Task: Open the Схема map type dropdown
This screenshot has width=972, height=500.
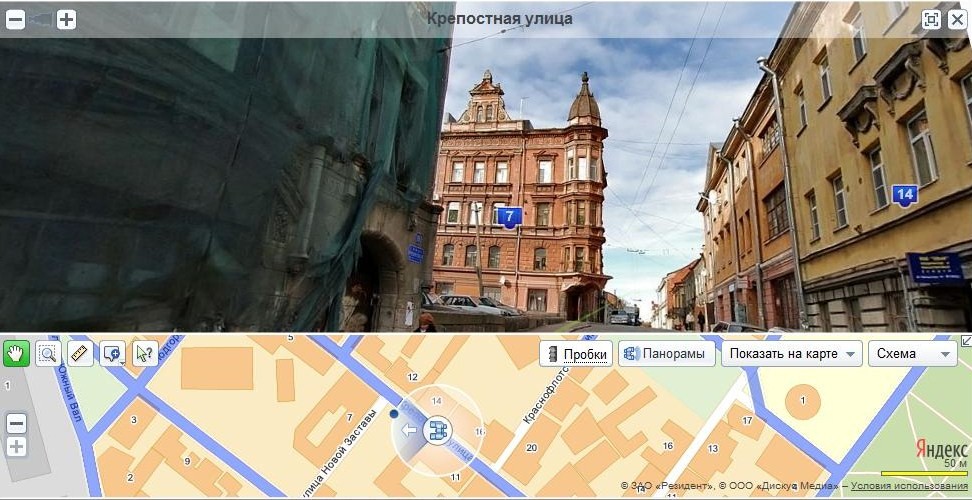Action: [912, 354]
